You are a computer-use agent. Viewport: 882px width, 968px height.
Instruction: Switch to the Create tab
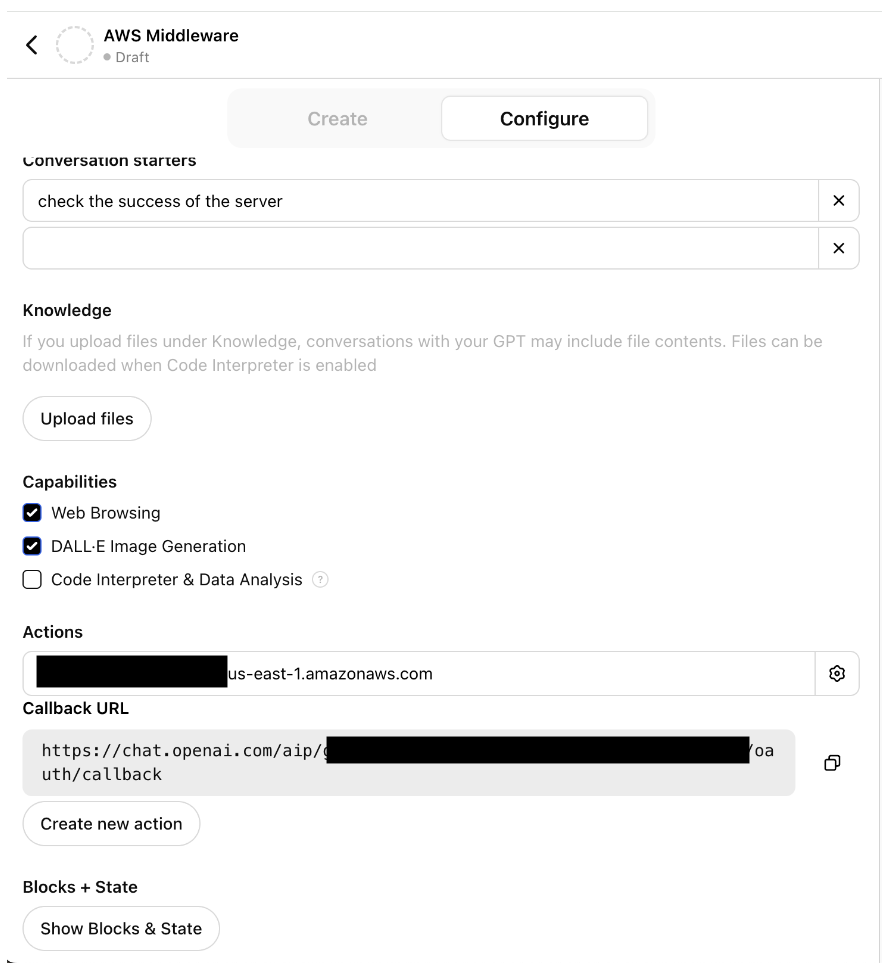[x=337, y=118]
